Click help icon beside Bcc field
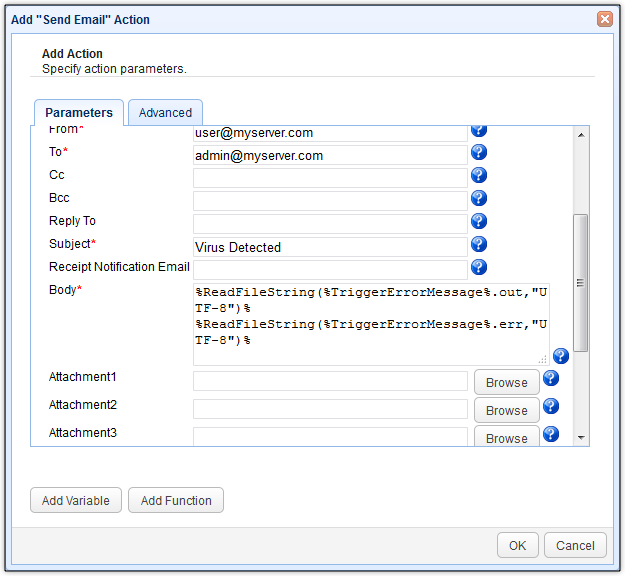The height and width of the screenshot is (576, 625). coord(479,198)
